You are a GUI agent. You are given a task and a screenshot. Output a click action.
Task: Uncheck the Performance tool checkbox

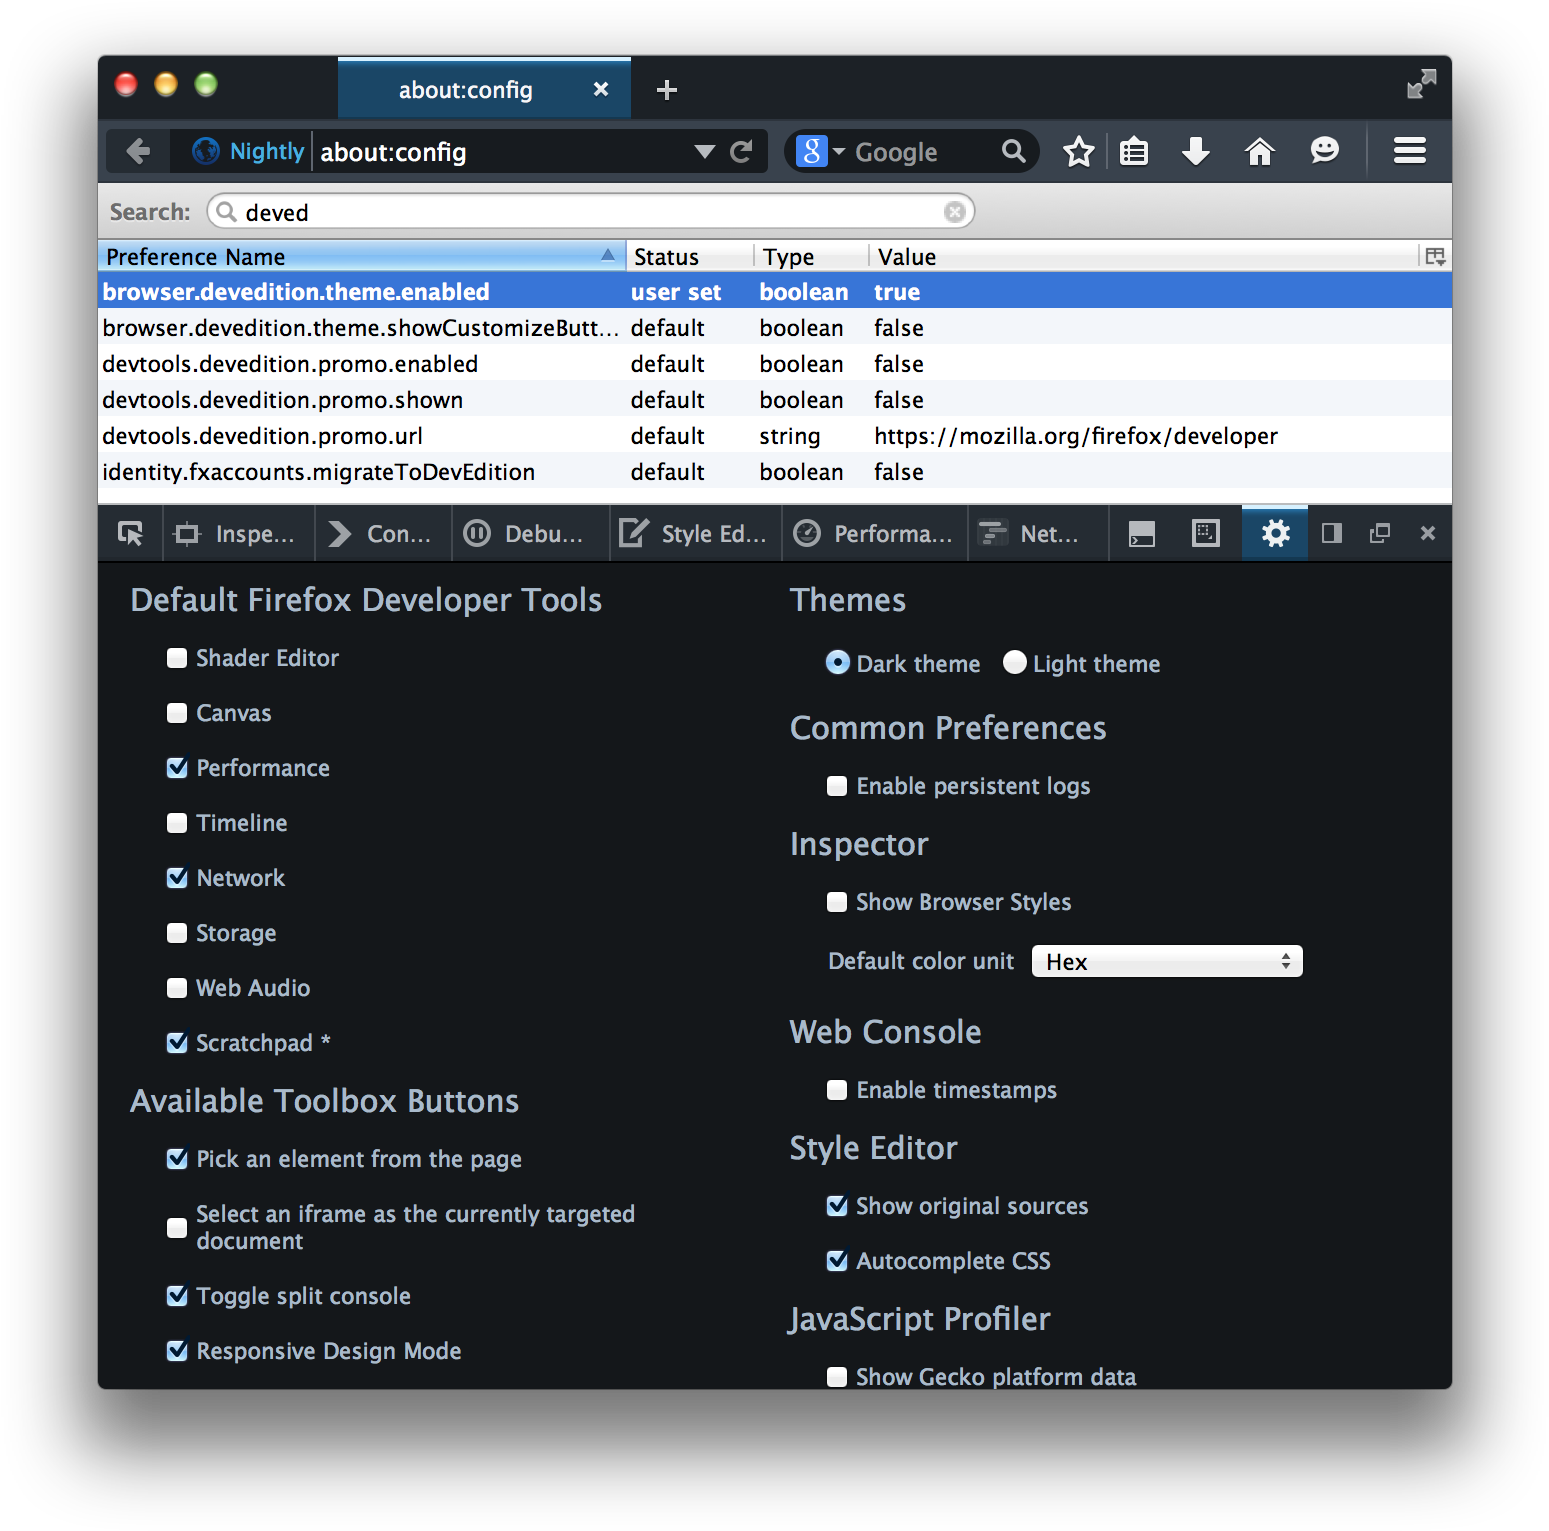coord(177,767)
